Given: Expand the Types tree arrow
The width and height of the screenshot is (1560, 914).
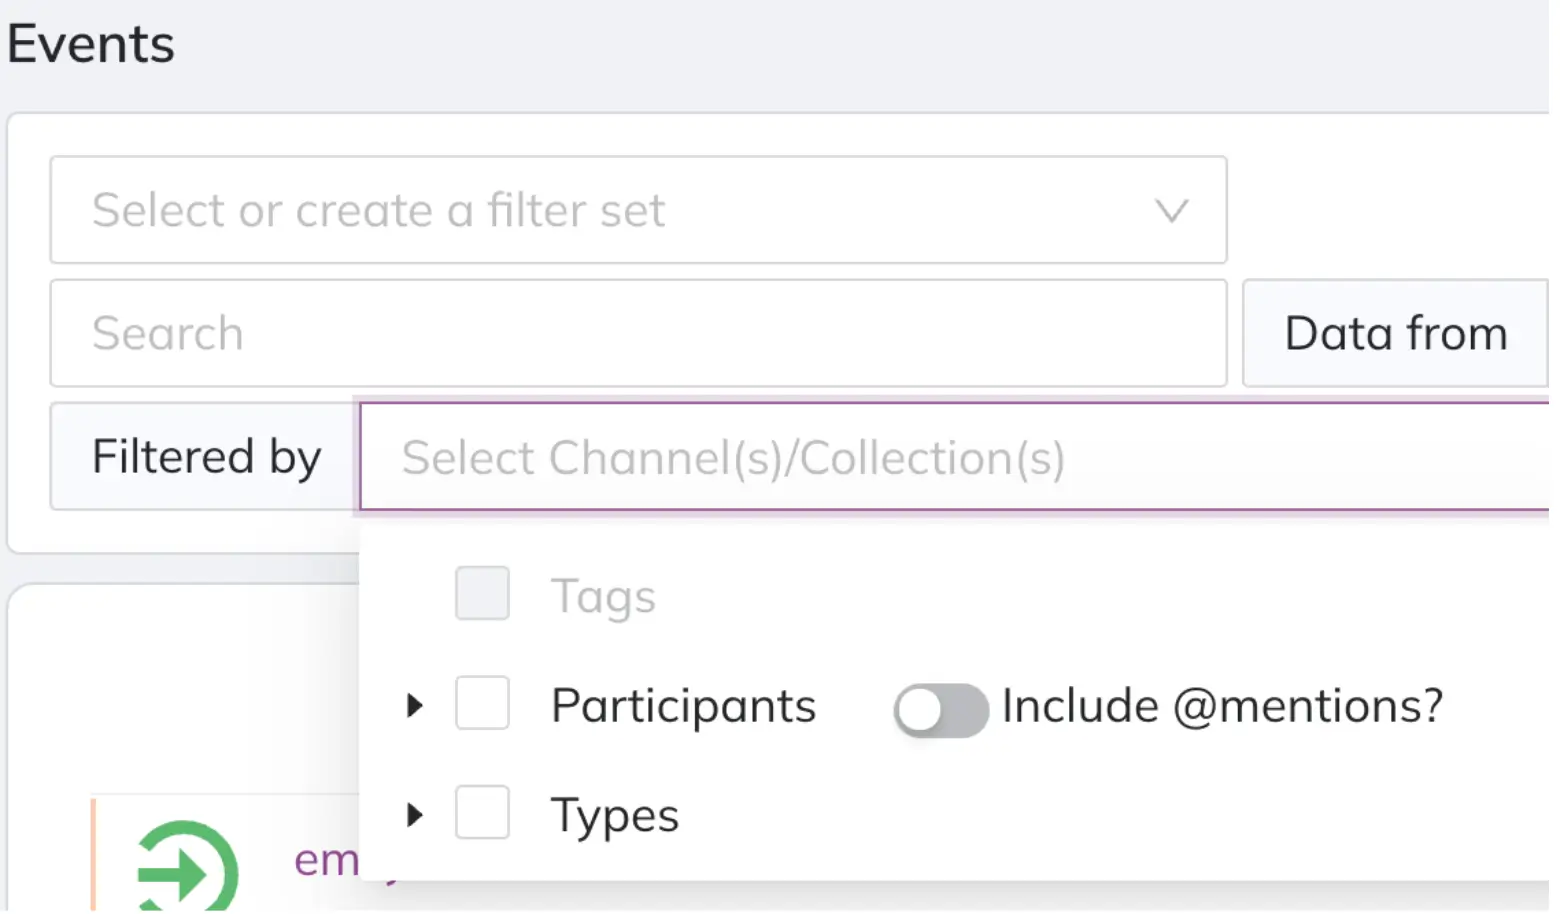Looking at the screenshot, I should [415, 815].
